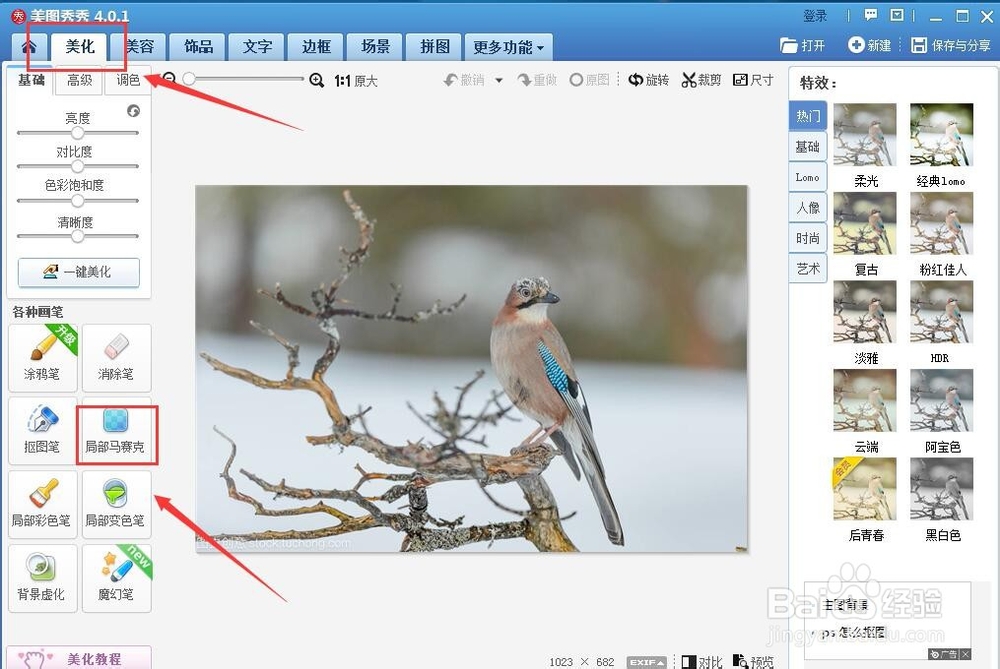The width and height of the screenshot is (1000, 669).
Task: Click the 裁剪 crop tool
Action: click(x=701, y=80)
